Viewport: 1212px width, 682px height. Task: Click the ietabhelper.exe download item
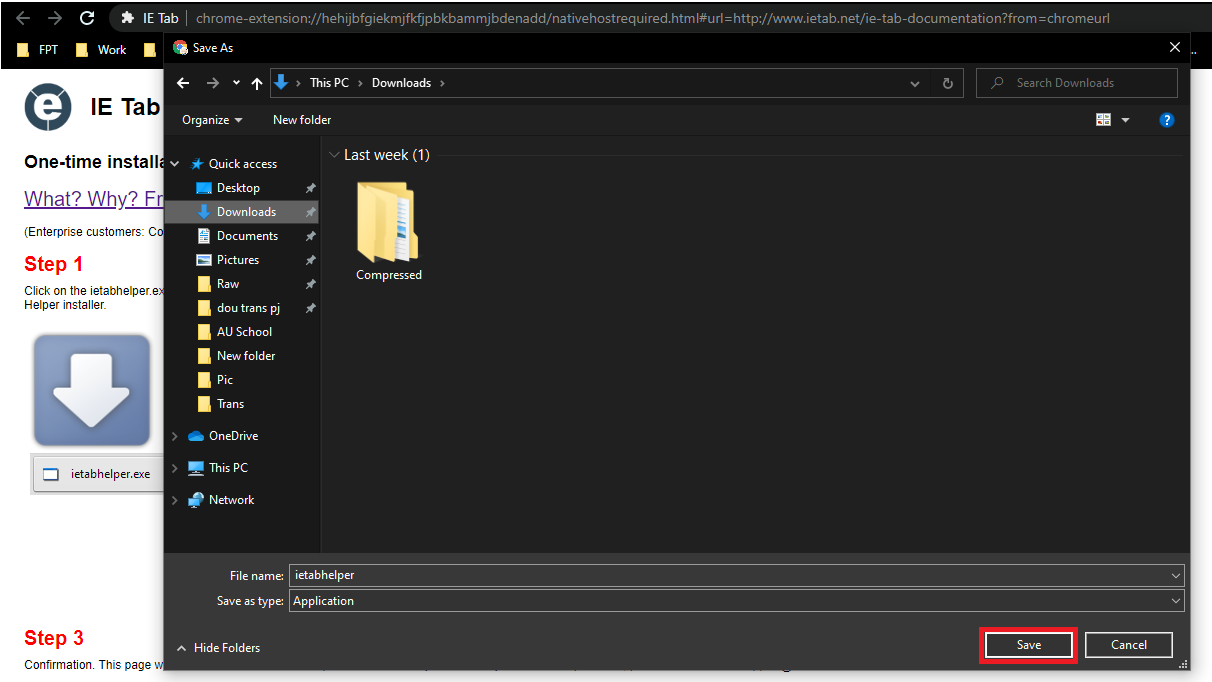pos(98,474)
